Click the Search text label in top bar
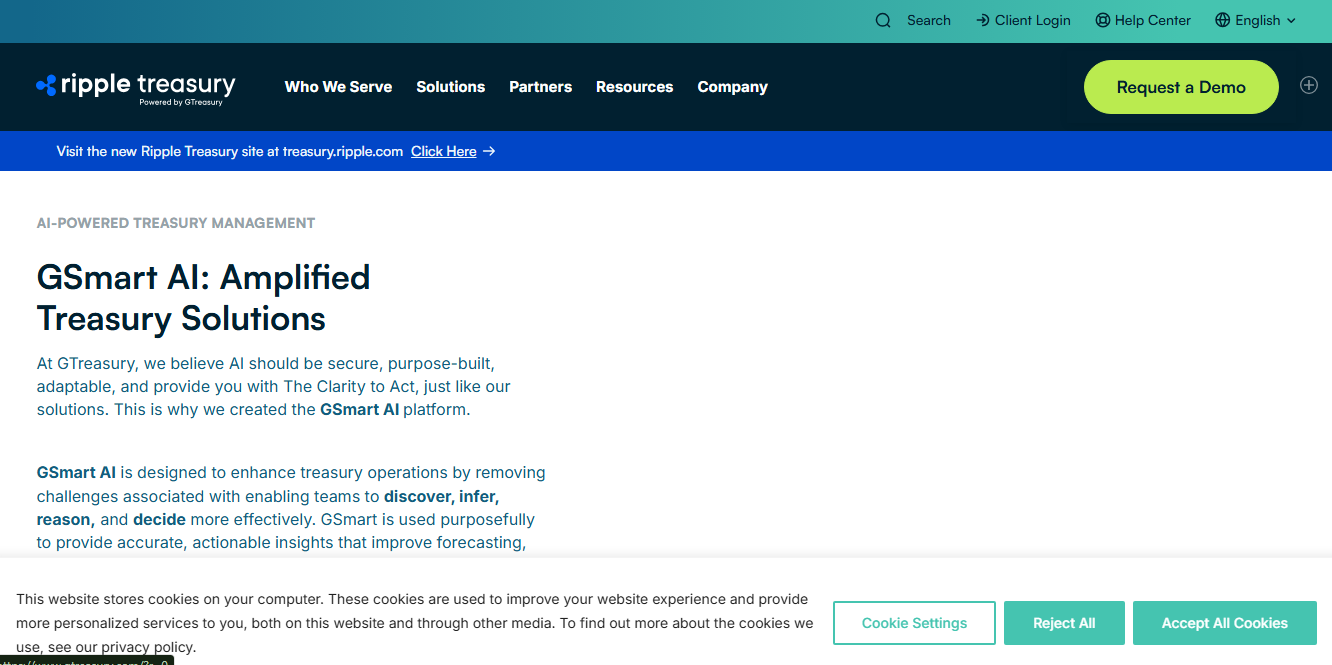The image size is (1332, 665). [928, 21]
